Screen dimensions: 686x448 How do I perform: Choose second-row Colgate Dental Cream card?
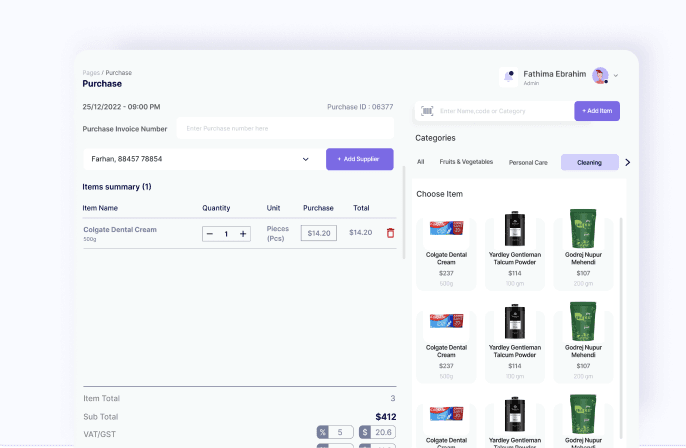pyautogui.click(x=446, y=346)
